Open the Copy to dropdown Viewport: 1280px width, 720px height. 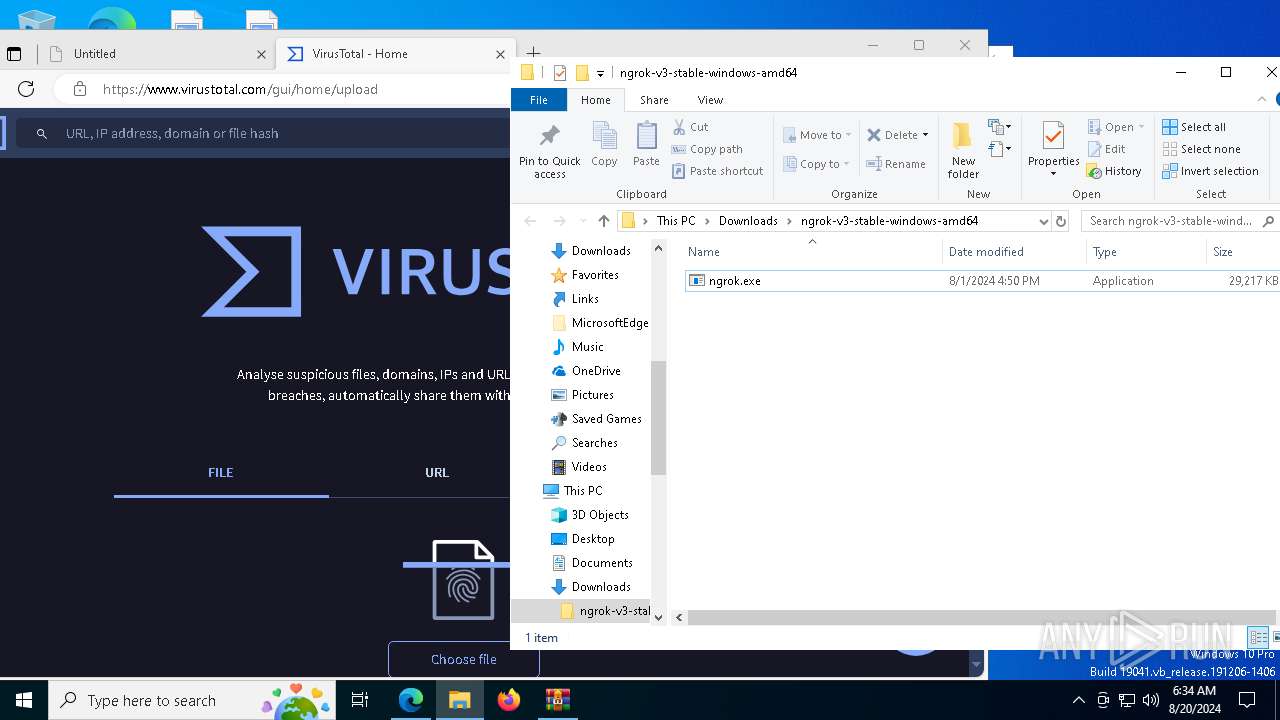coord(817,164)
